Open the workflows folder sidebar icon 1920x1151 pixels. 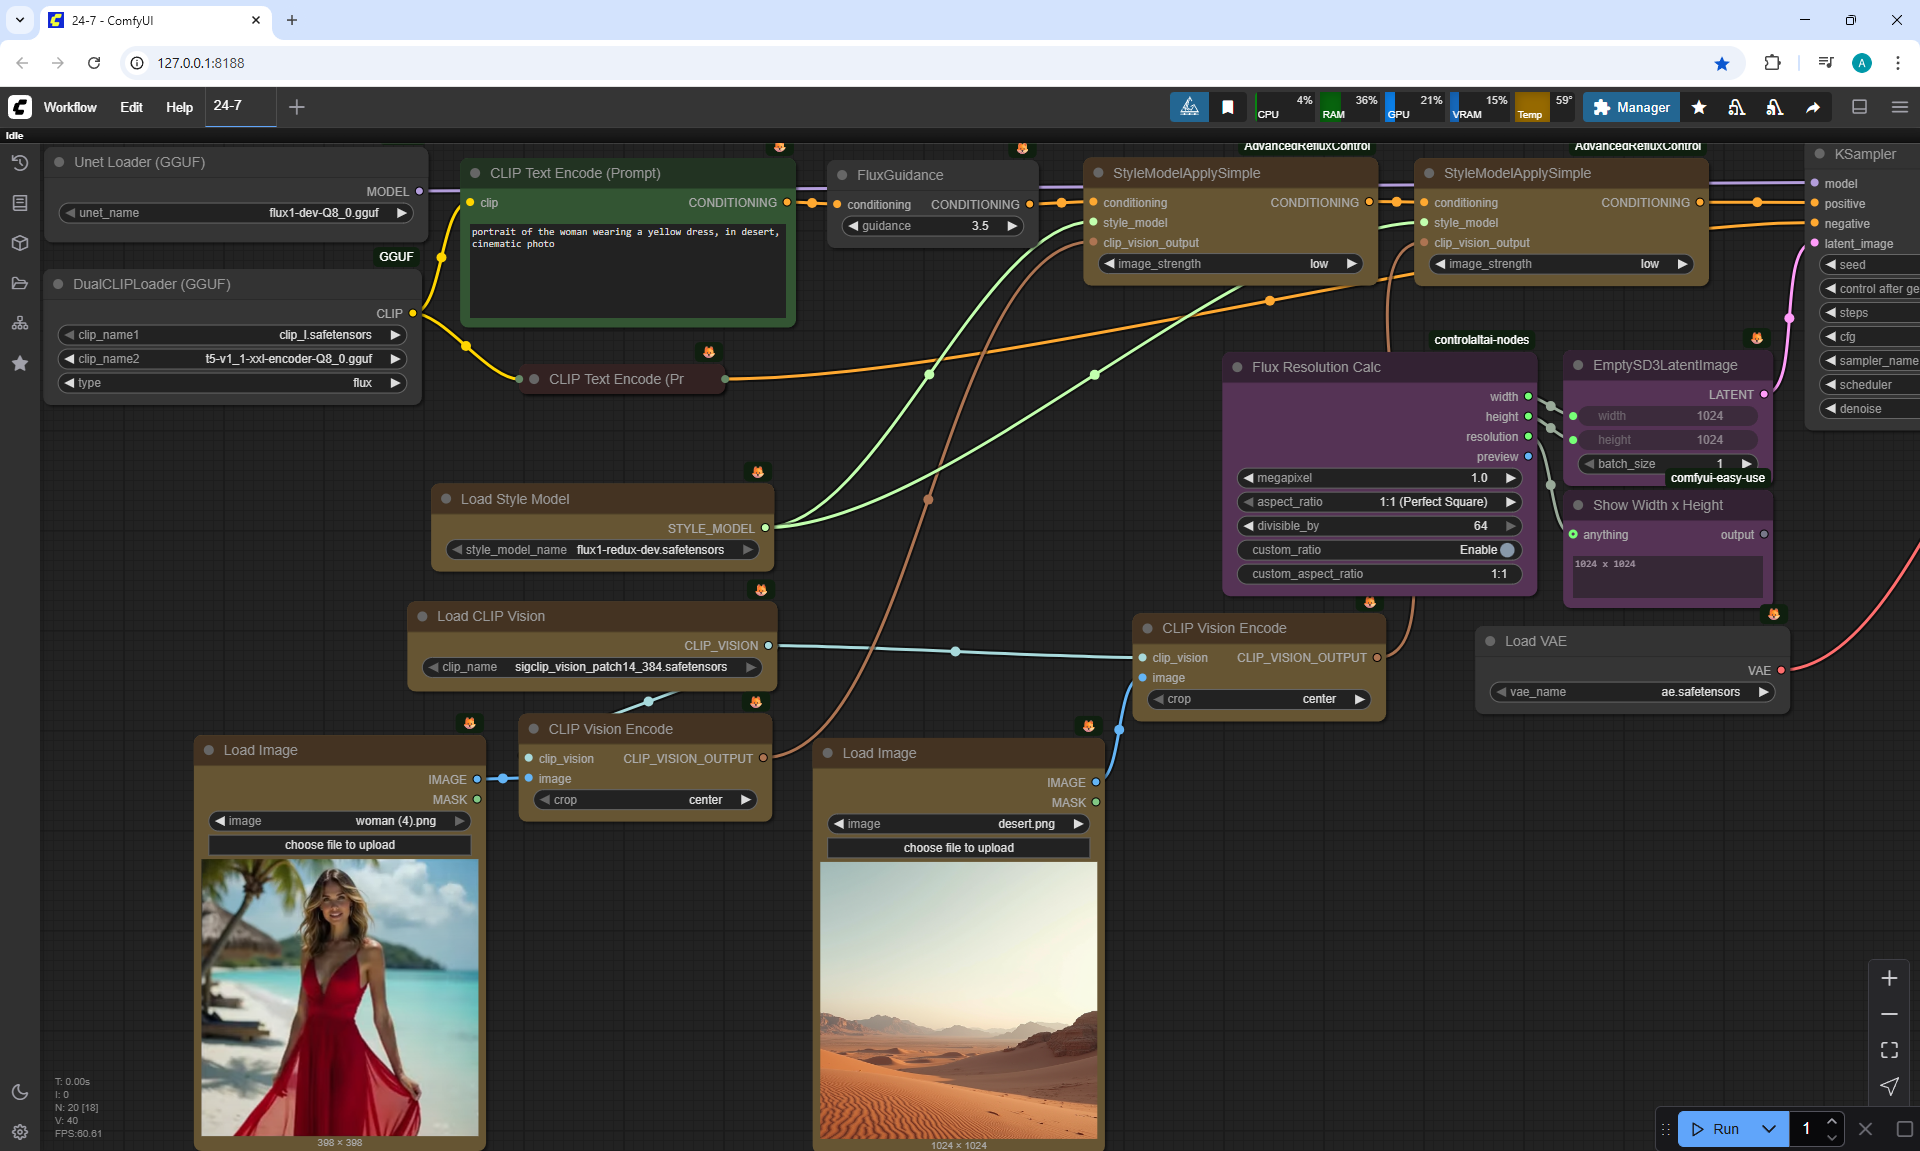point(20,283)
